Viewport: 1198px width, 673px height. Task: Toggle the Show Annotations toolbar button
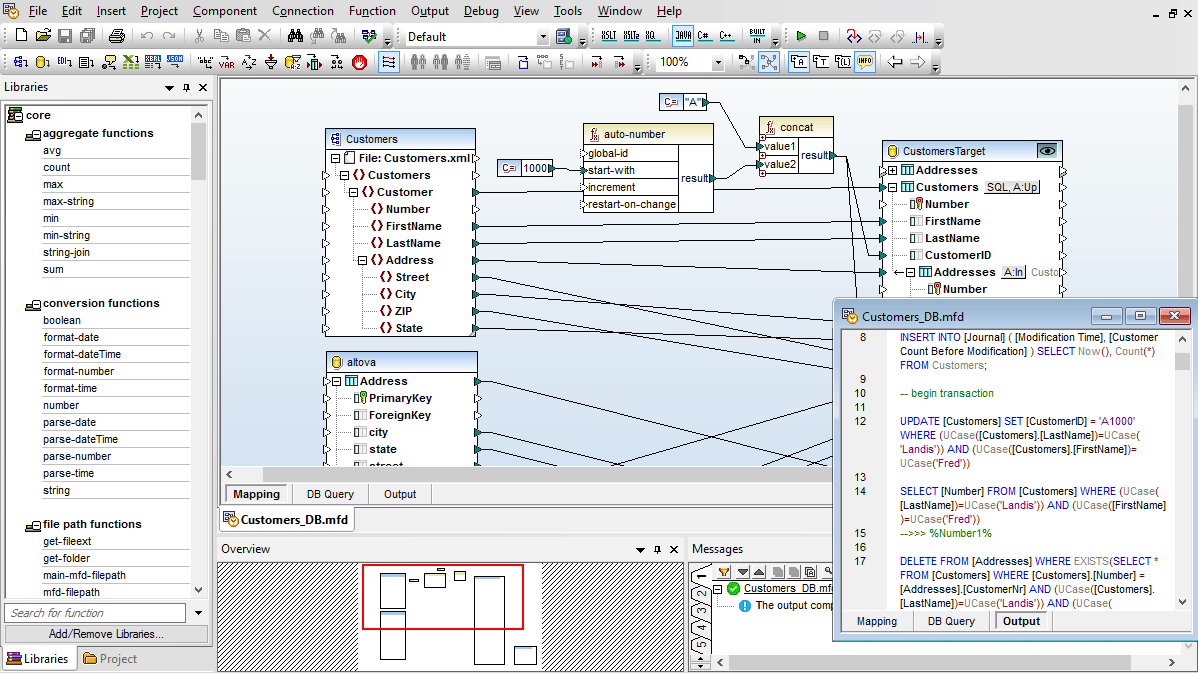point(798,62)
